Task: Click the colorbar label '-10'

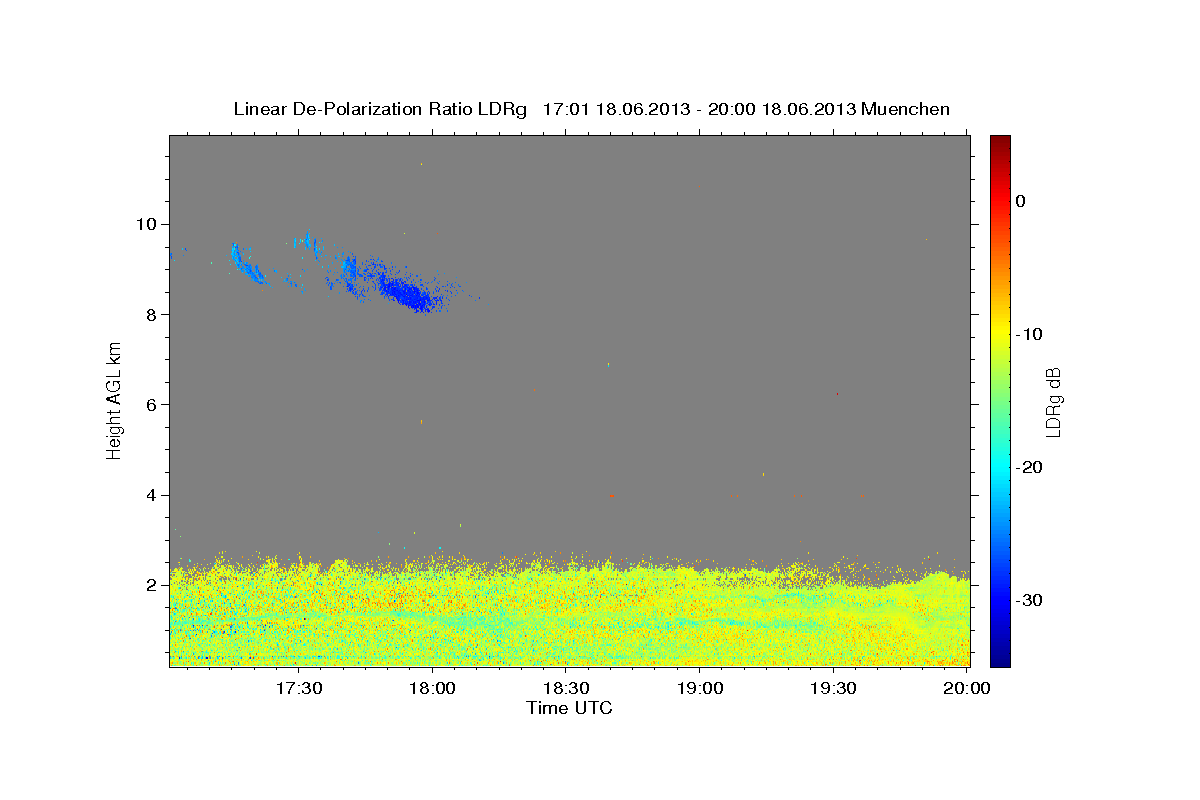Action: pyautogui.click(x=1030, y=334)
